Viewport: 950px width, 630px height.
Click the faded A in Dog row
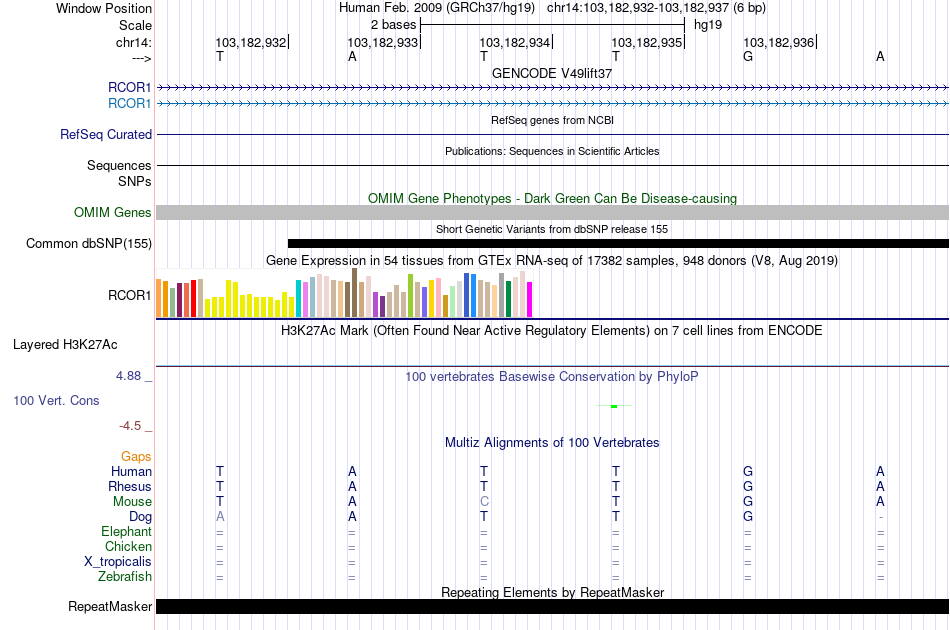[220, 516]
